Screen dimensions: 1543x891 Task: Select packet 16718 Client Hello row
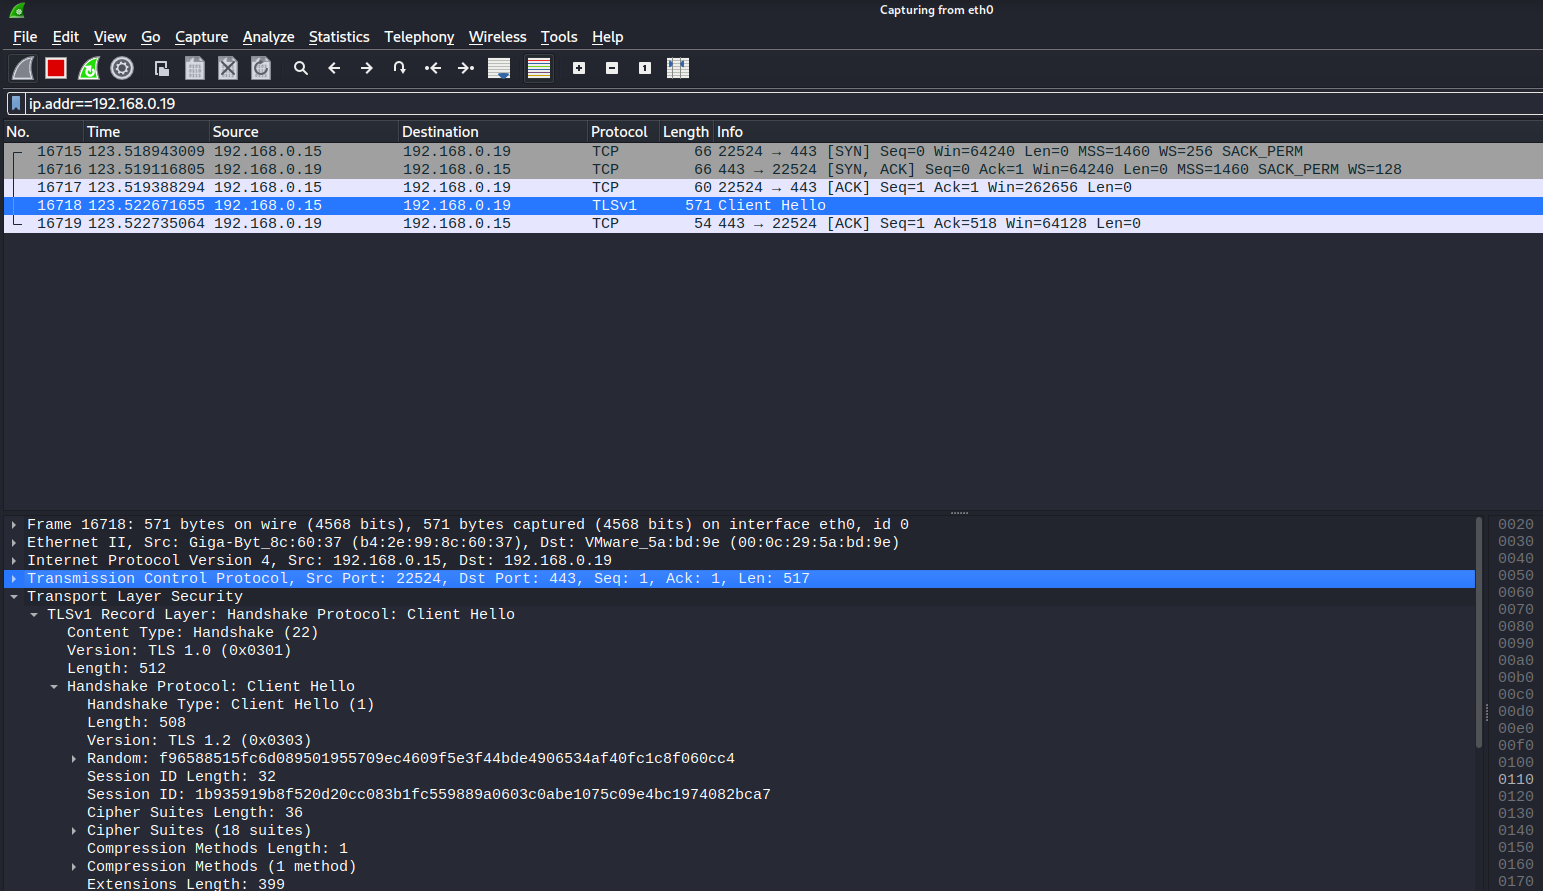pyautogui.click(x=772, y=206)
